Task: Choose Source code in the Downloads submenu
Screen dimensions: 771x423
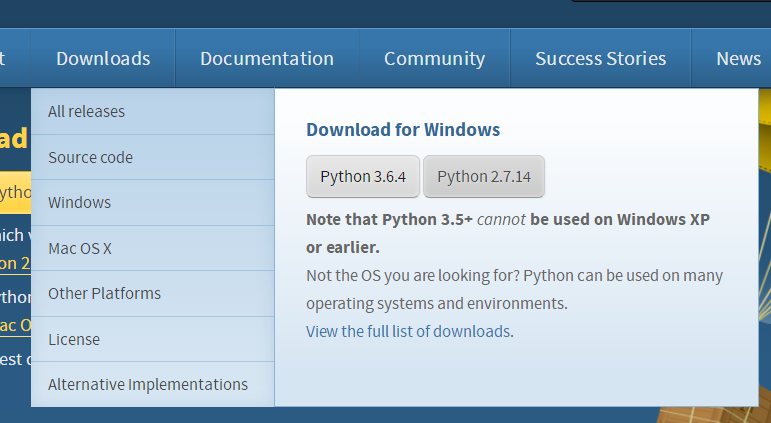Action: [x=152, y=157]
